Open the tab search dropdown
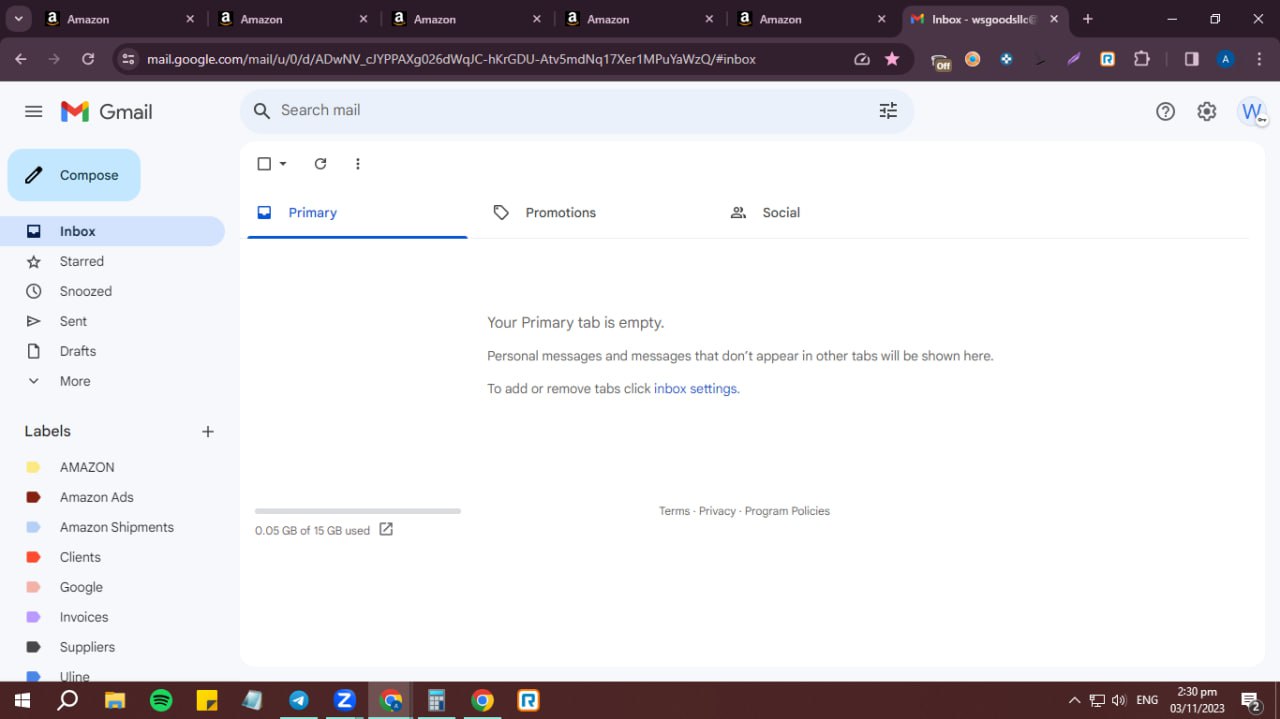This screenshot has height=719, width=1280. tap(18, 19)
